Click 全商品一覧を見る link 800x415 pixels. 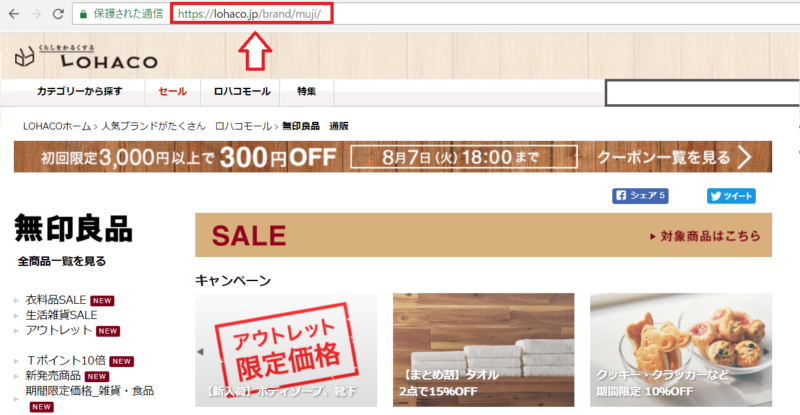click(62, 261)
